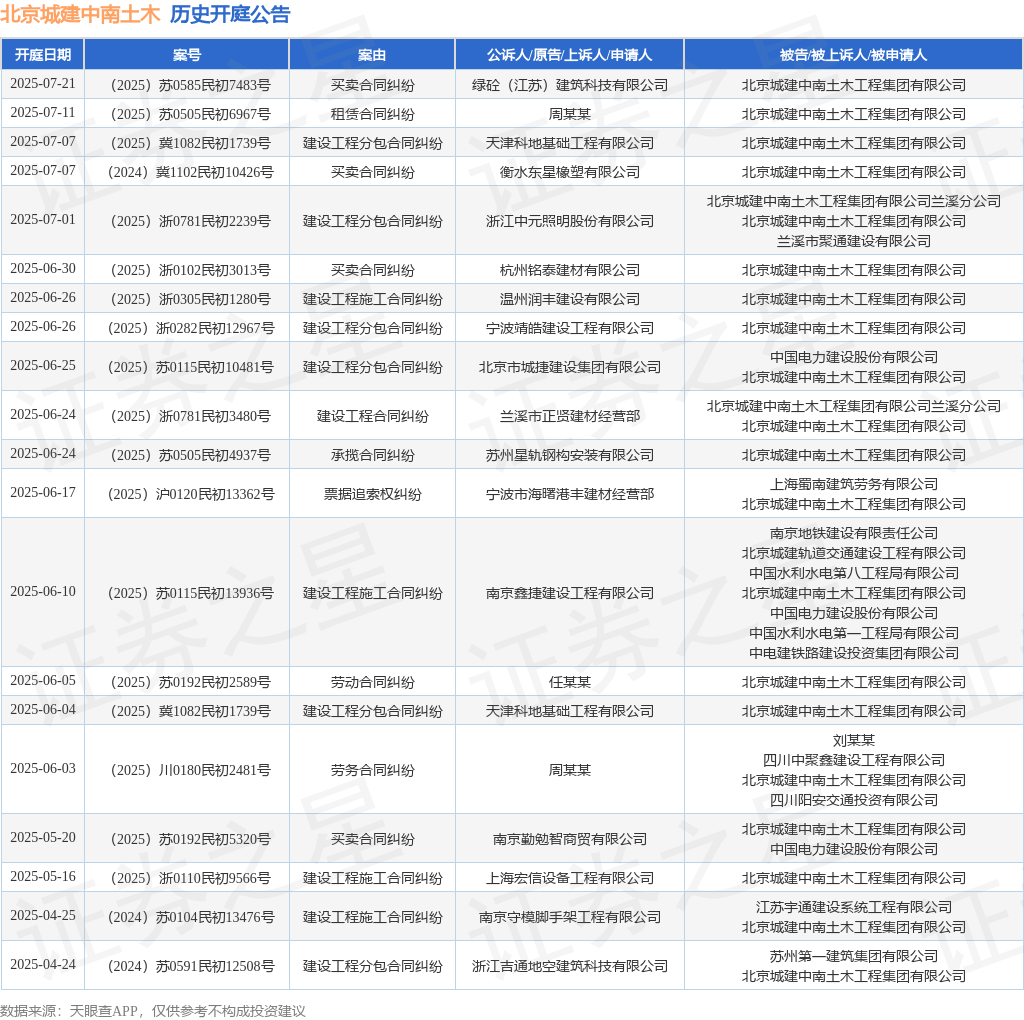The image size is (1024, 1020).
Task: Click the 北京城建中南土木 title text
Action: pos(80,14)
